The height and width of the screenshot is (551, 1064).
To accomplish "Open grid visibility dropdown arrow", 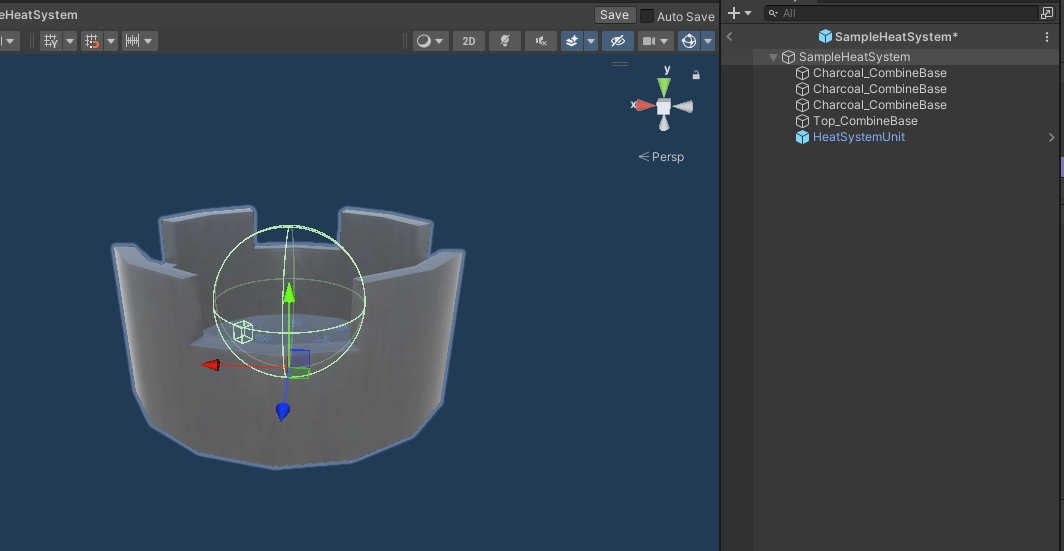I will coord(70,41).
